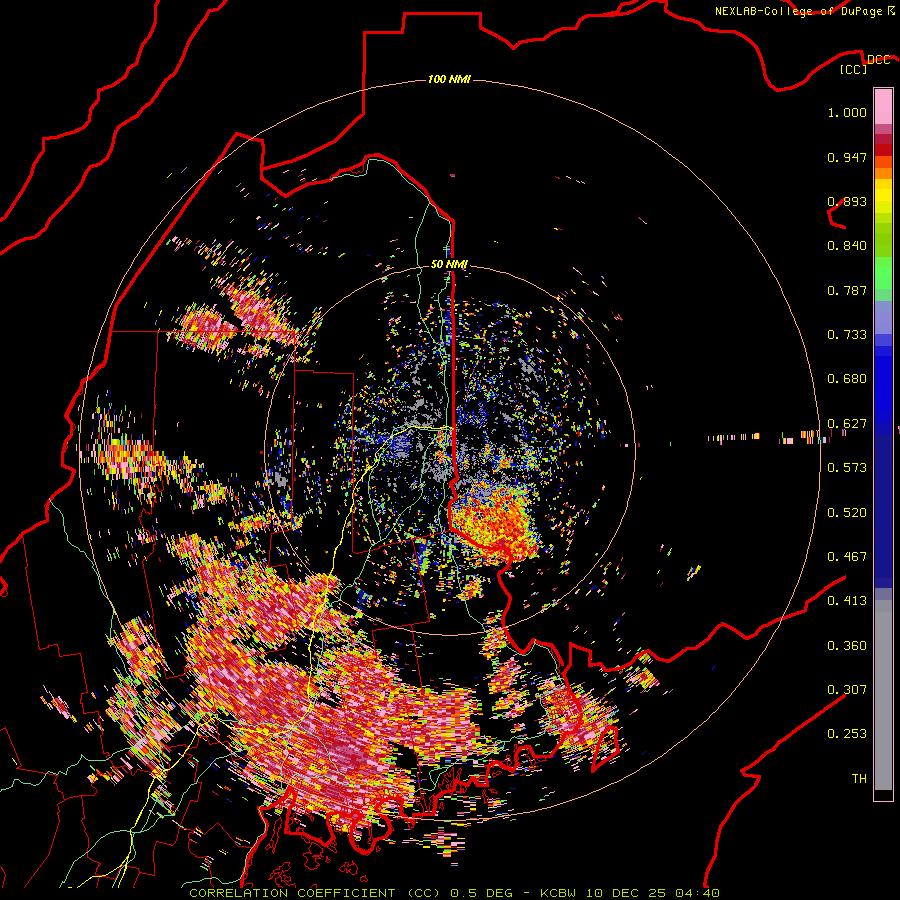Image resolution: width=900 pixels, height=900 pixels.
Task: Click the 0.467 scale value
Action: tap(847, 557)
